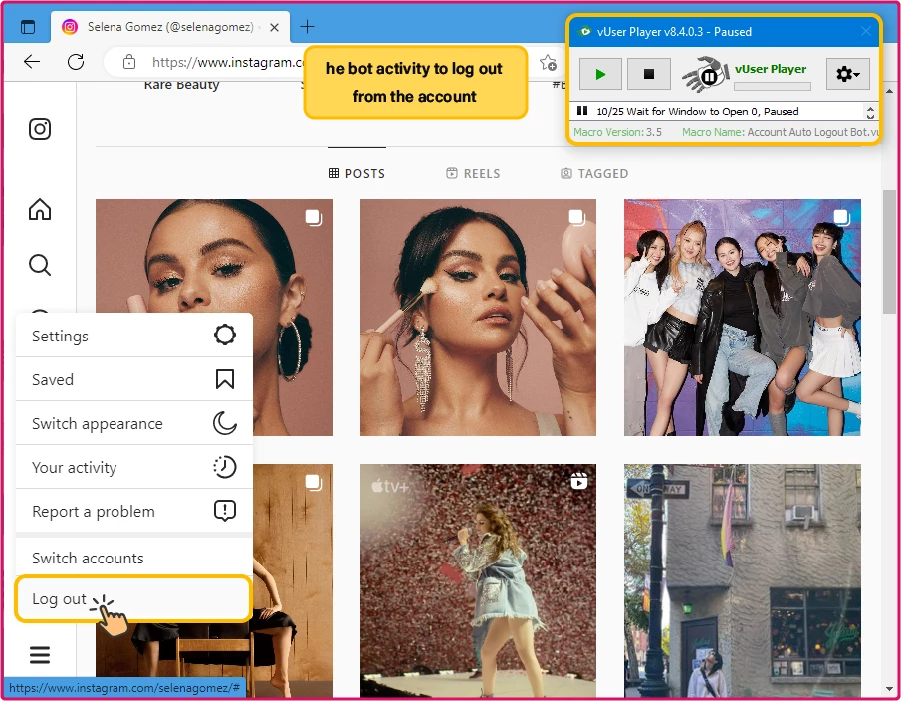Click the tab actions icon at top left
This screenshot has height=701, width=901.
coord(28,27)
